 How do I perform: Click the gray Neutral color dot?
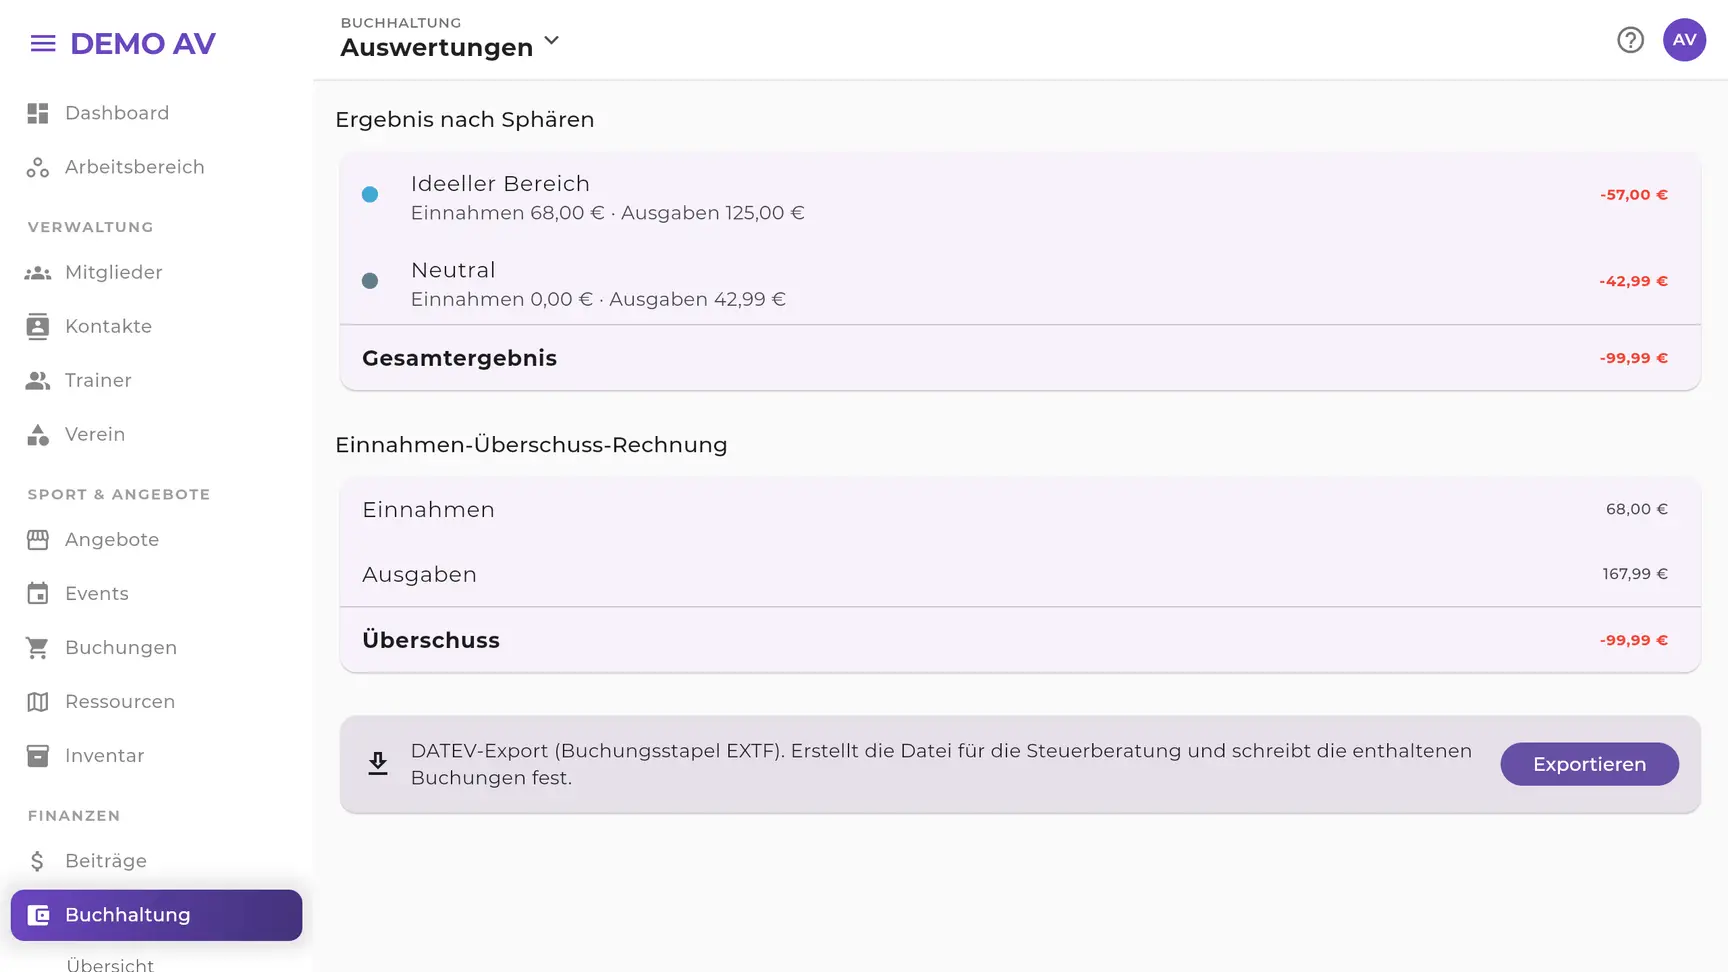(370, 281)
